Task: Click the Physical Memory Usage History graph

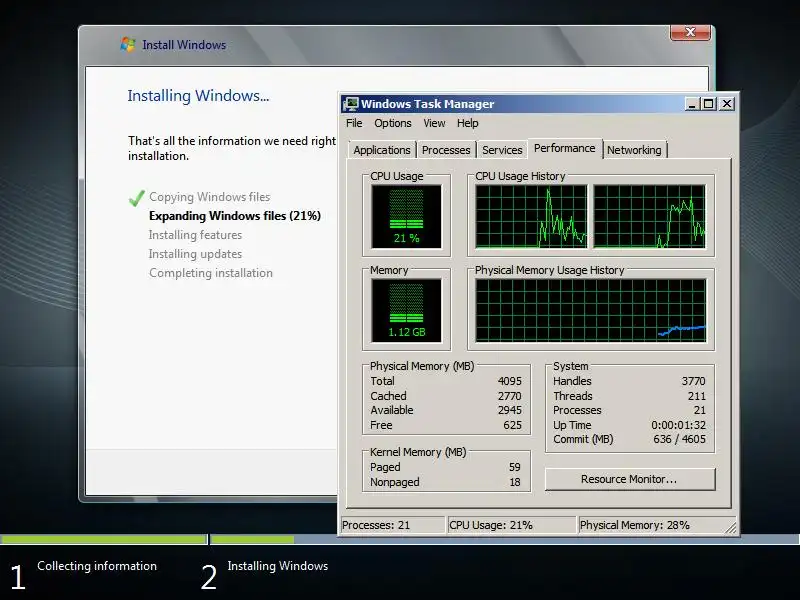Action: pos(591,310)
